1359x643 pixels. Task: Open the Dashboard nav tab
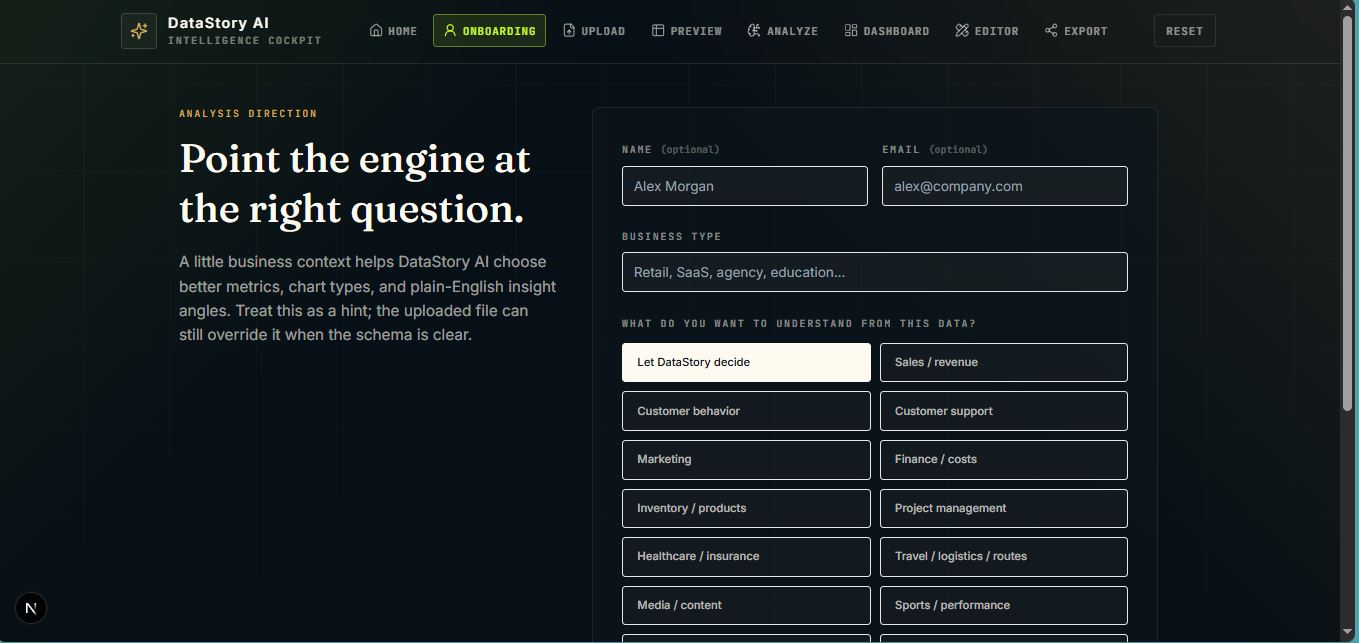point(886,31)
